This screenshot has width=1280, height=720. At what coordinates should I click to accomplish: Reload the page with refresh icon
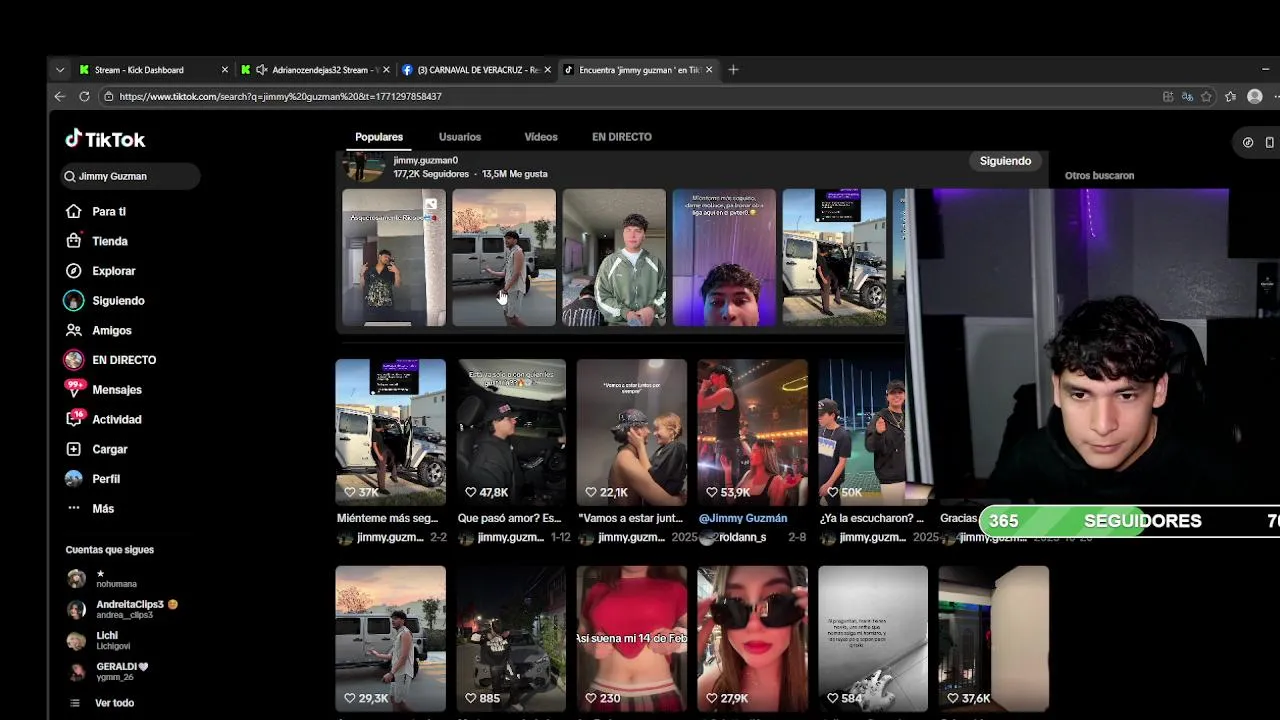coord(84,96)
